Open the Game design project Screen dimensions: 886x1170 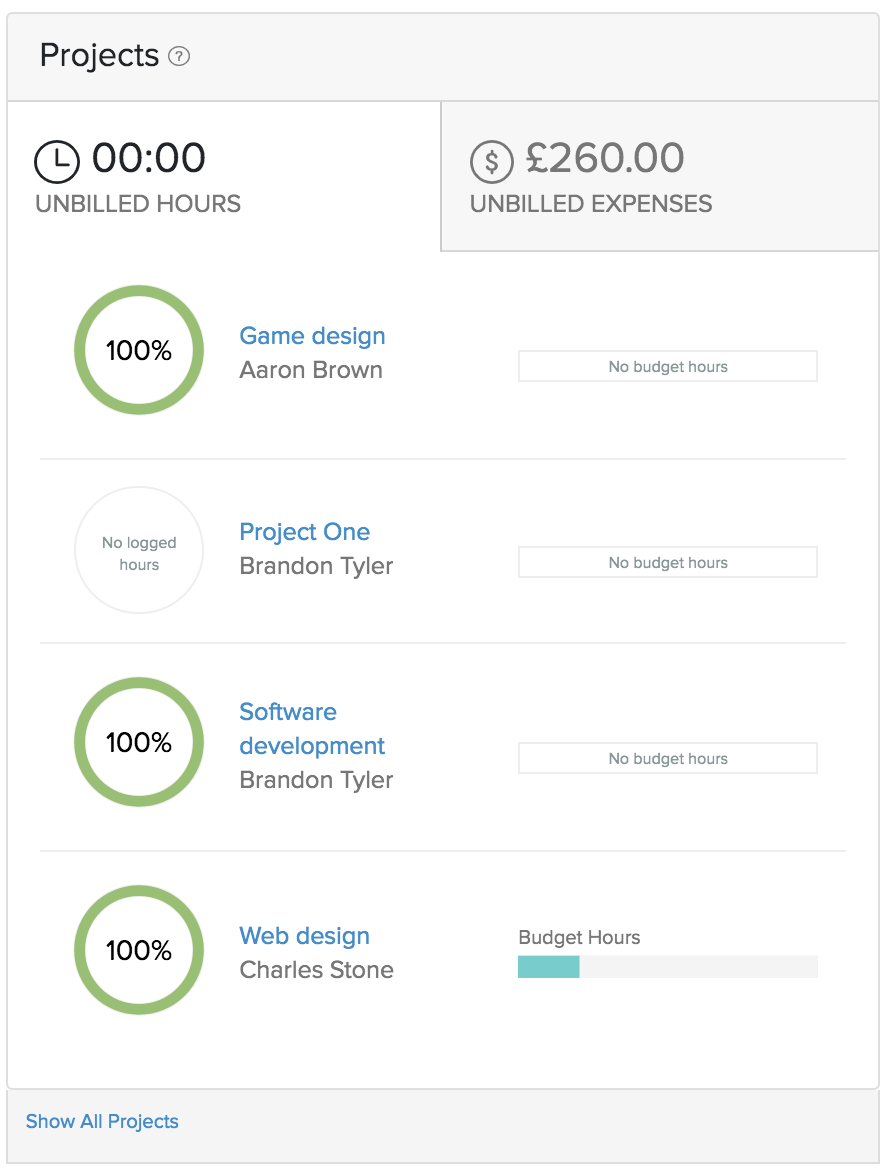coord(312,336)
